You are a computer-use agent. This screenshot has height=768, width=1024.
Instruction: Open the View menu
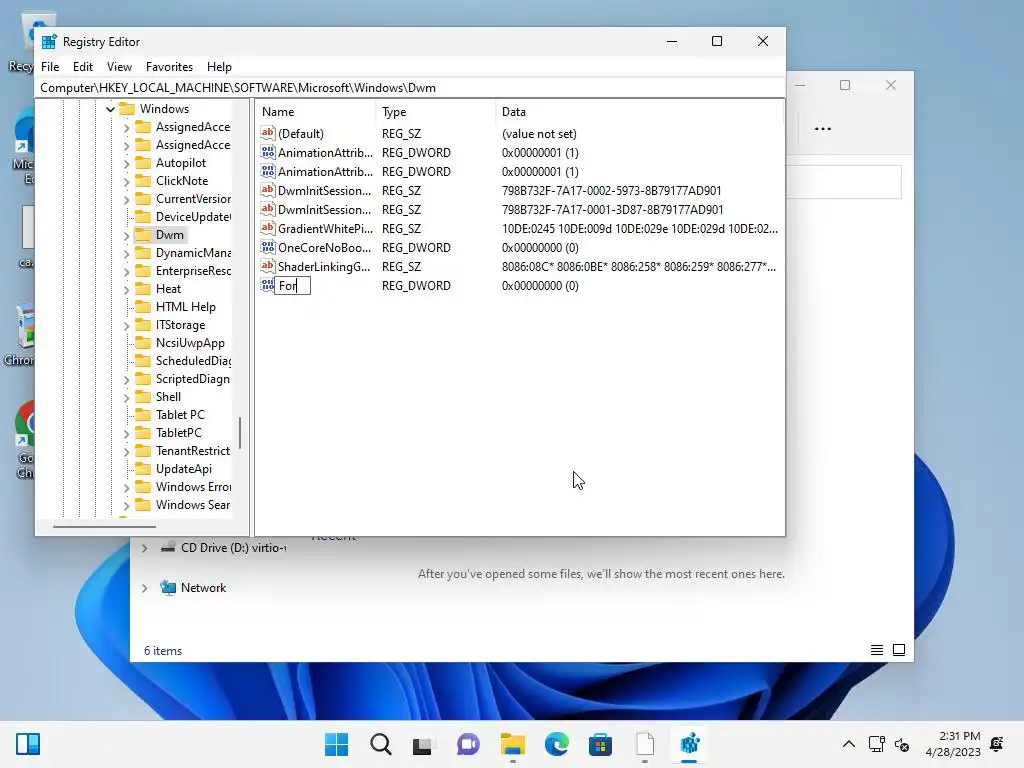[120, 67]
